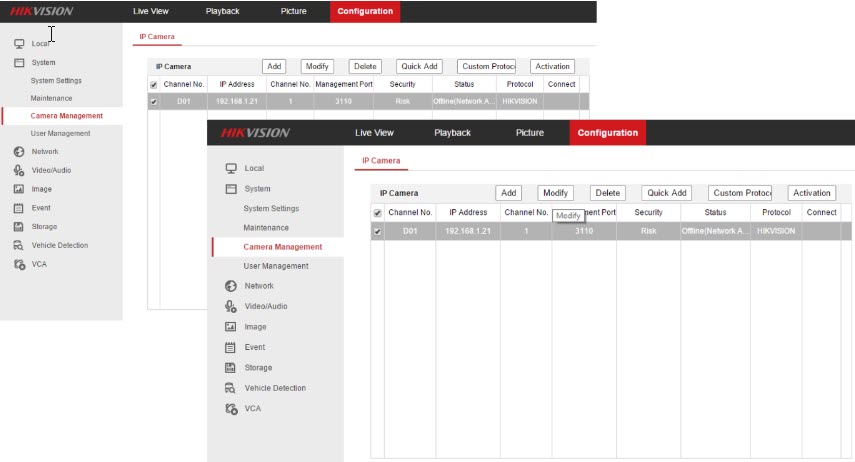Click the Image icon in the front window sidebar
Viewport: 855px width, 462px height.
point(230,327)
